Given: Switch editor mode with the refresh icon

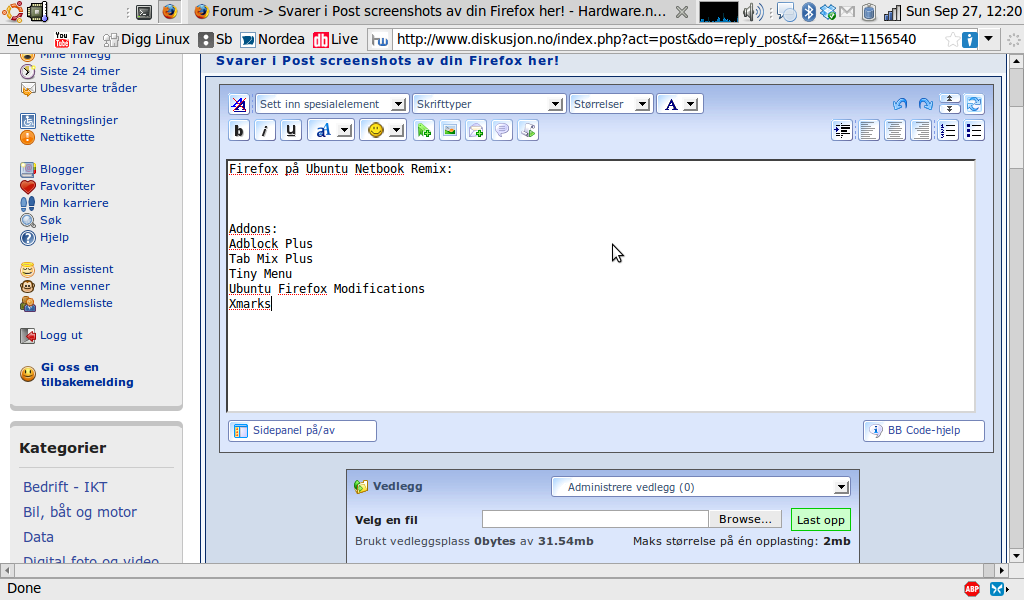Looking at the screenshot, I should click(974, 104).
